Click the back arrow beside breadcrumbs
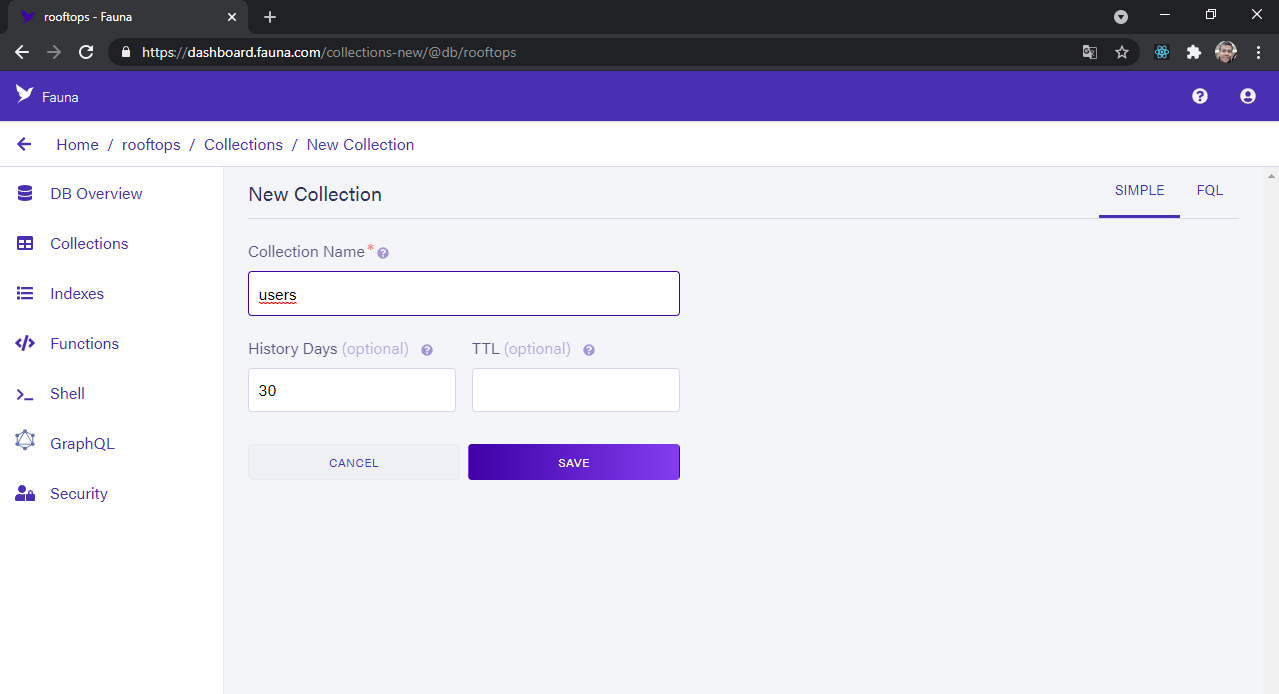1279x694 pixels. tap(25, 145)
